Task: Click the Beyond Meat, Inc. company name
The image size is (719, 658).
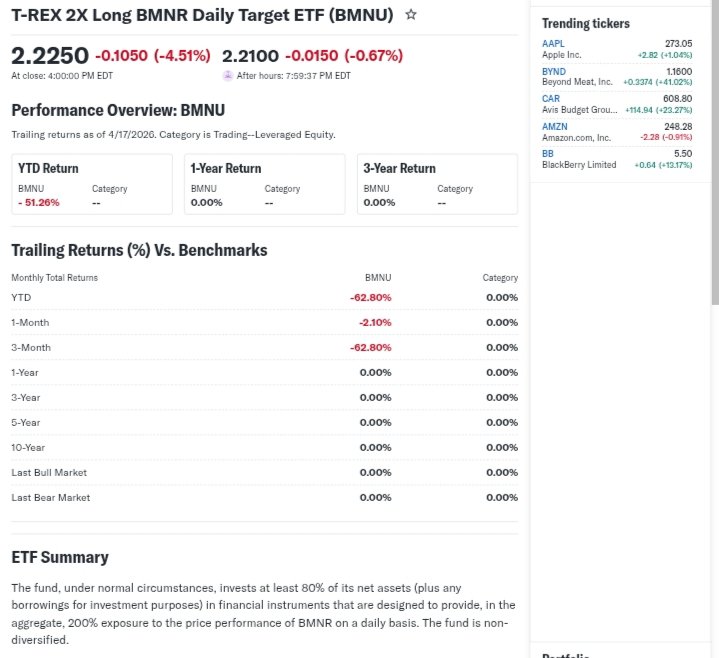Action: click(x=577, y=82)
